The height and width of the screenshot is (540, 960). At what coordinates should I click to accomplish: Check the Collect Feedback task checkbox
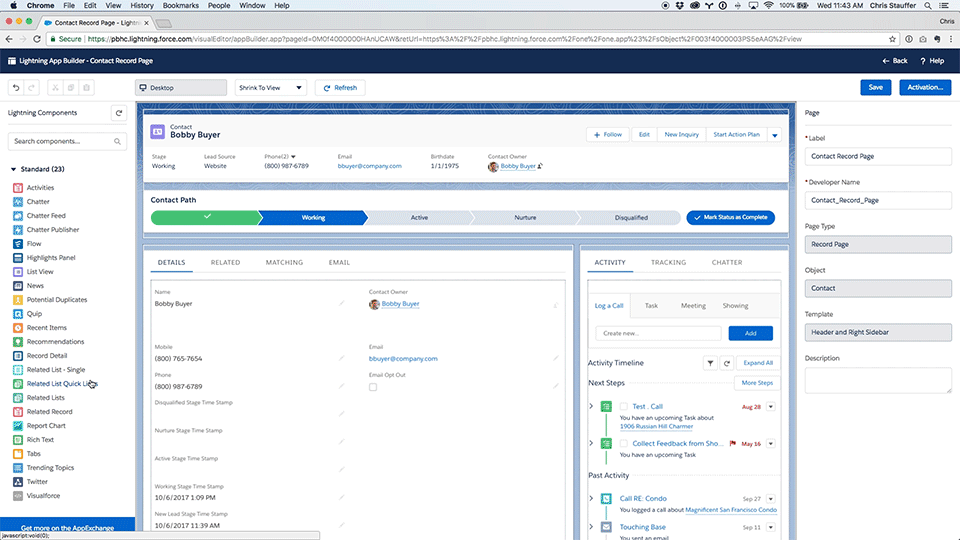624,444
